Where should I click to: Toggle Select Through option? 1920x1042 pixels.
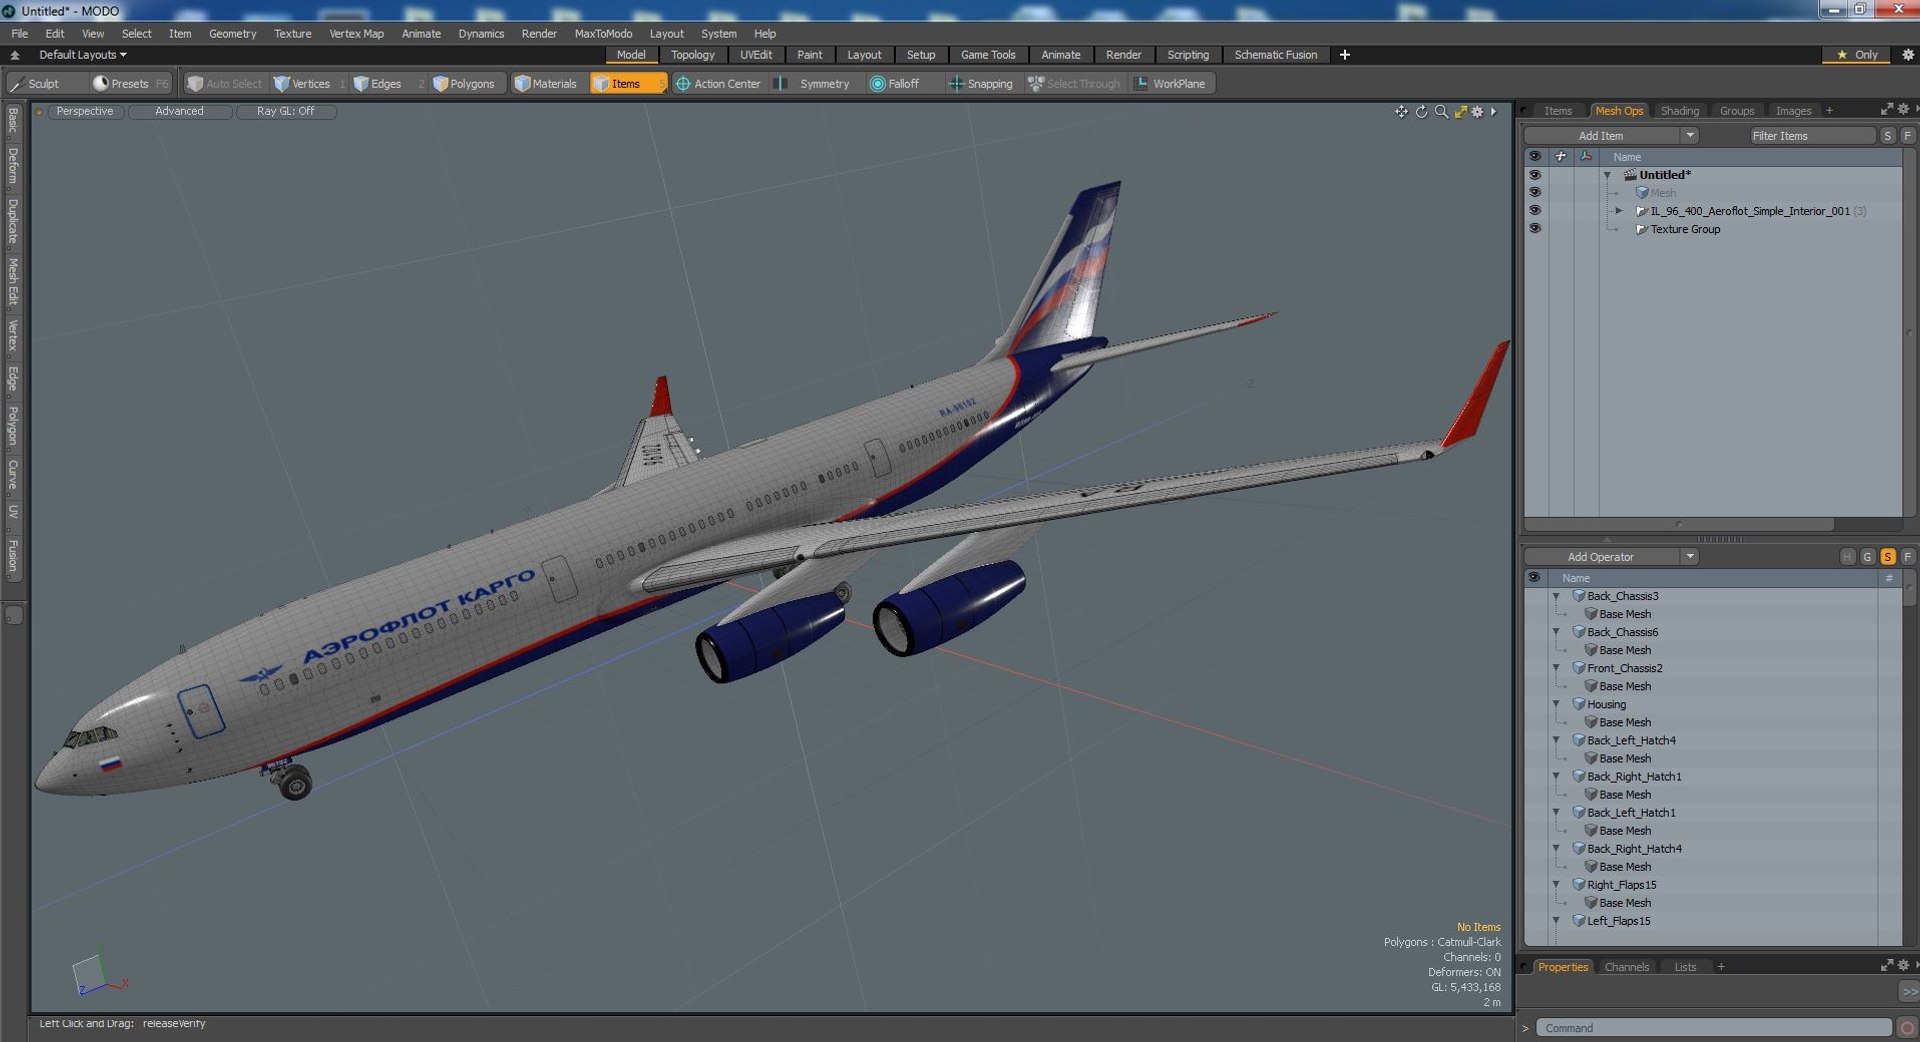pyautogui.click(x=1074, y=84)
